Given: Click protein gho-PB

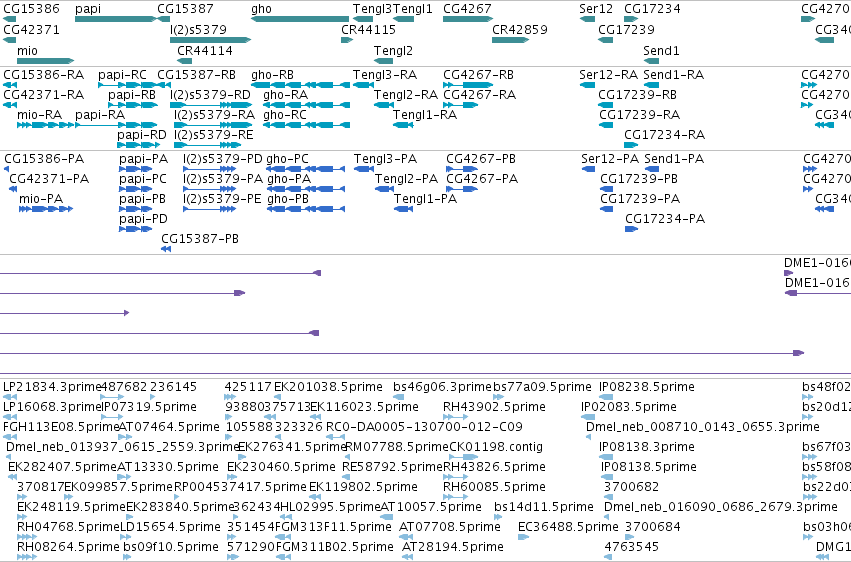Looking at the screenshot, I should coord(306,209).
